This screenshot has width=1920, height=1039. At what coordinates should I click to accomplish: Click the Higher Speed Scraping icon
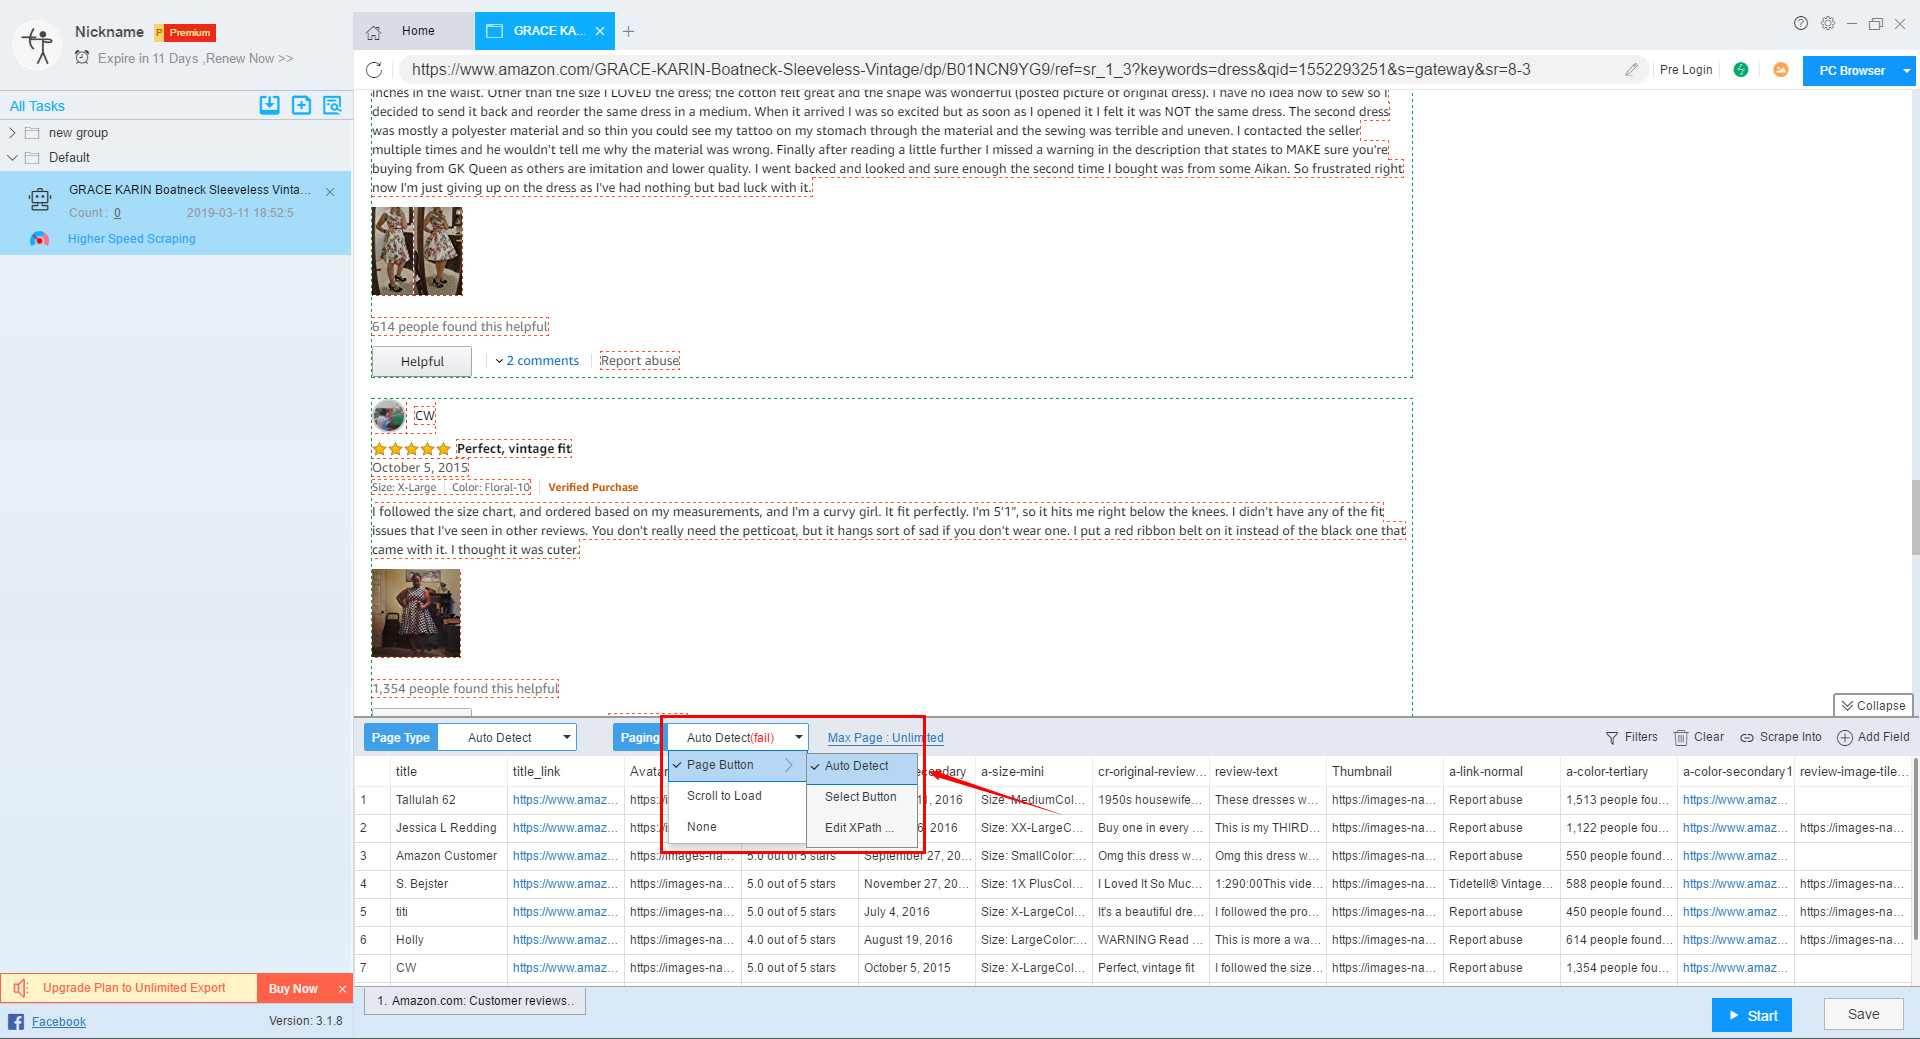pos(39,239)
